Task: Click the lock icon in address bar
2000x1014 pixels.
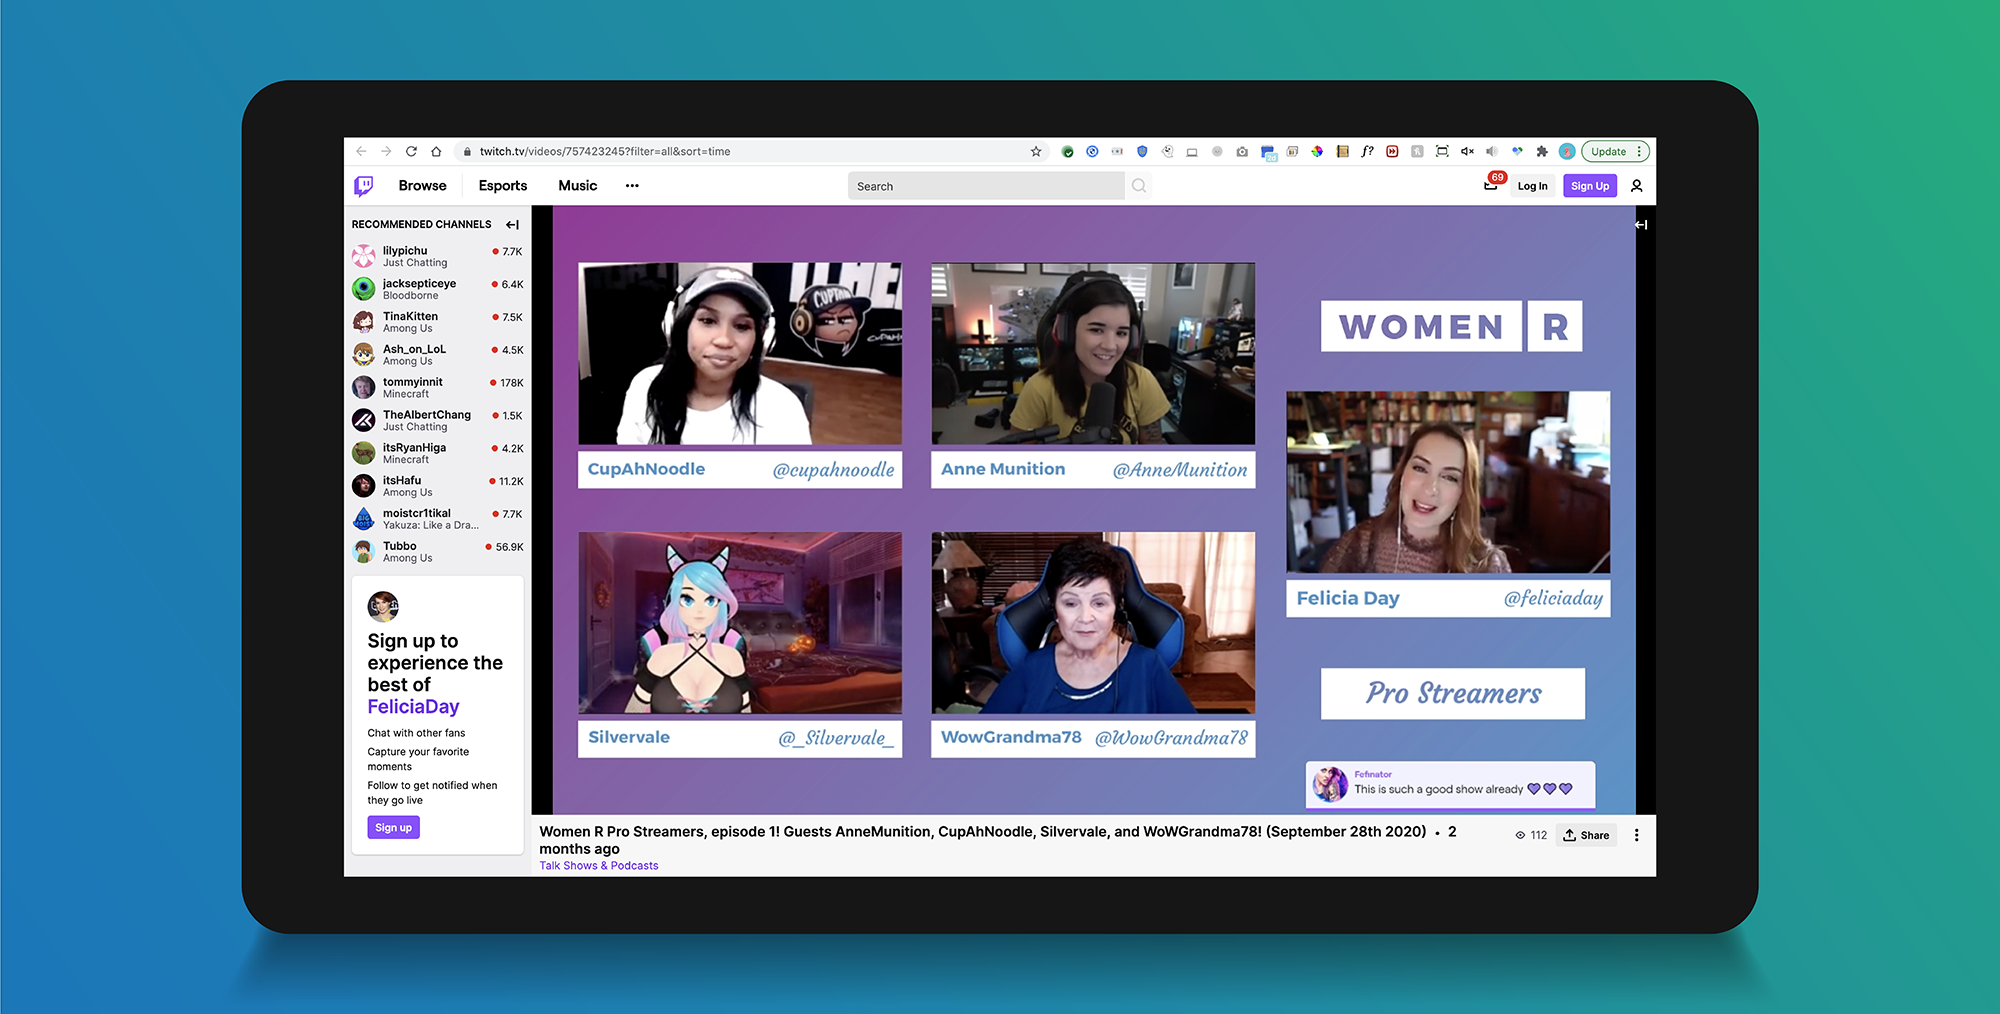Action: tap(467, 152)
